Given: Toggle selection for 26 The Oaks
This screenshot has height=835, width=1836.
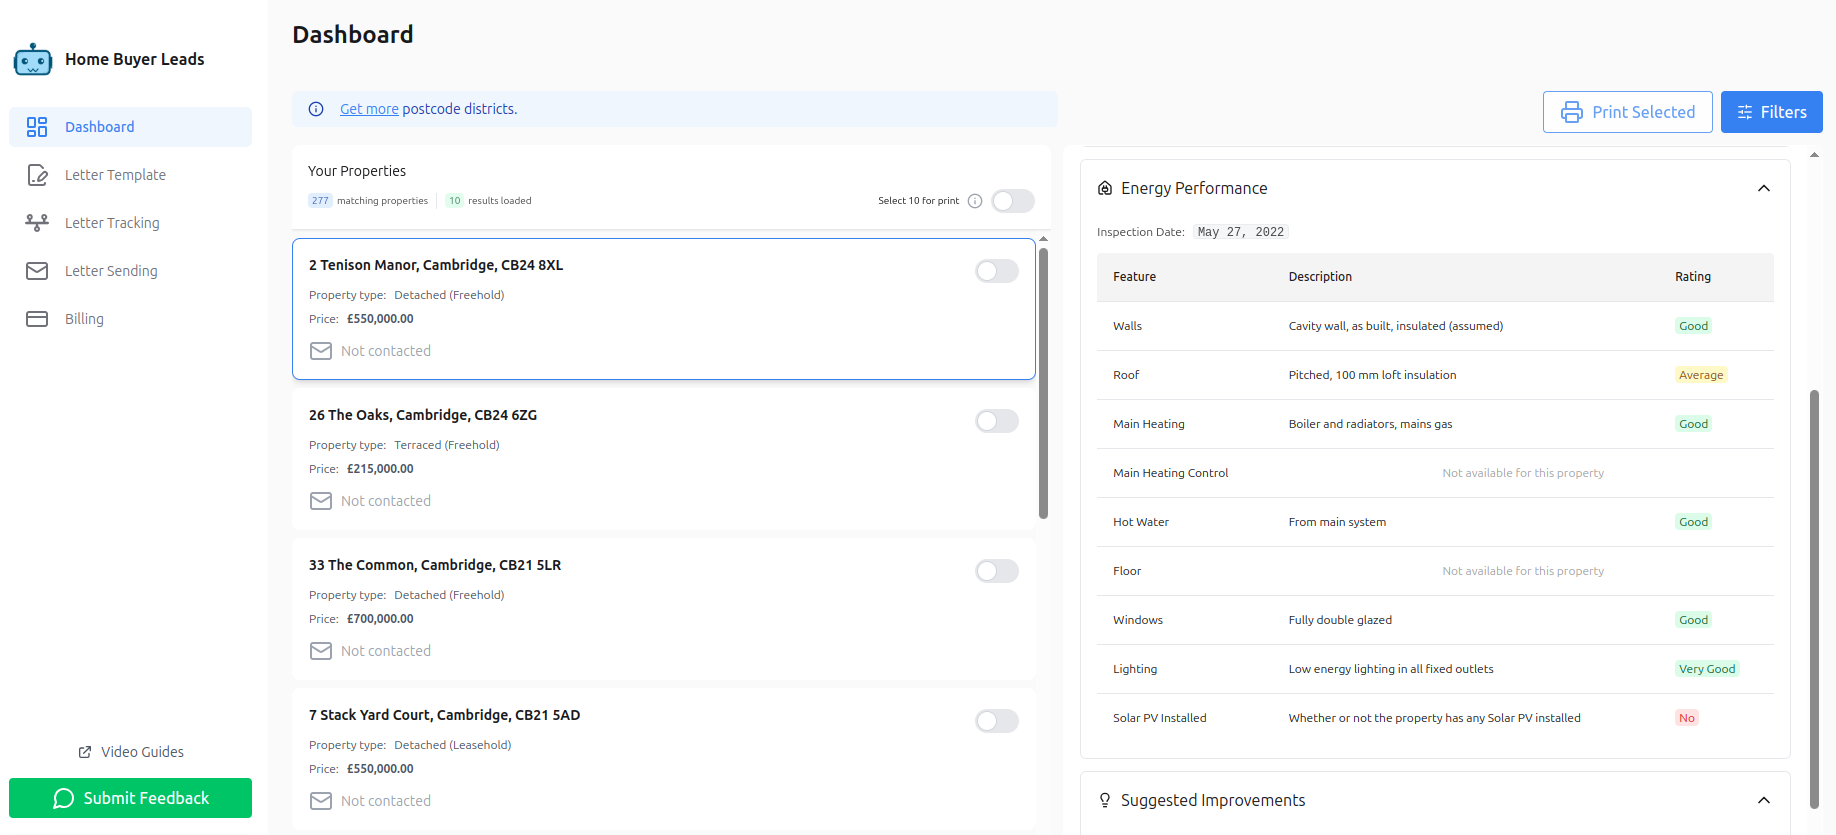Looking at the screenshot, I should click(997, 421).
